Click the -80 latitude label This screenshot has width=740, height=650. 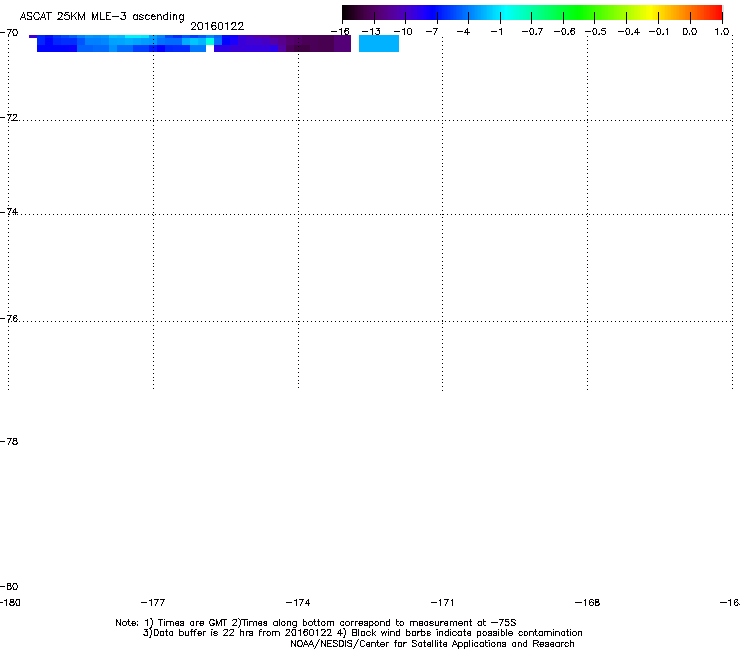(9, 586)
